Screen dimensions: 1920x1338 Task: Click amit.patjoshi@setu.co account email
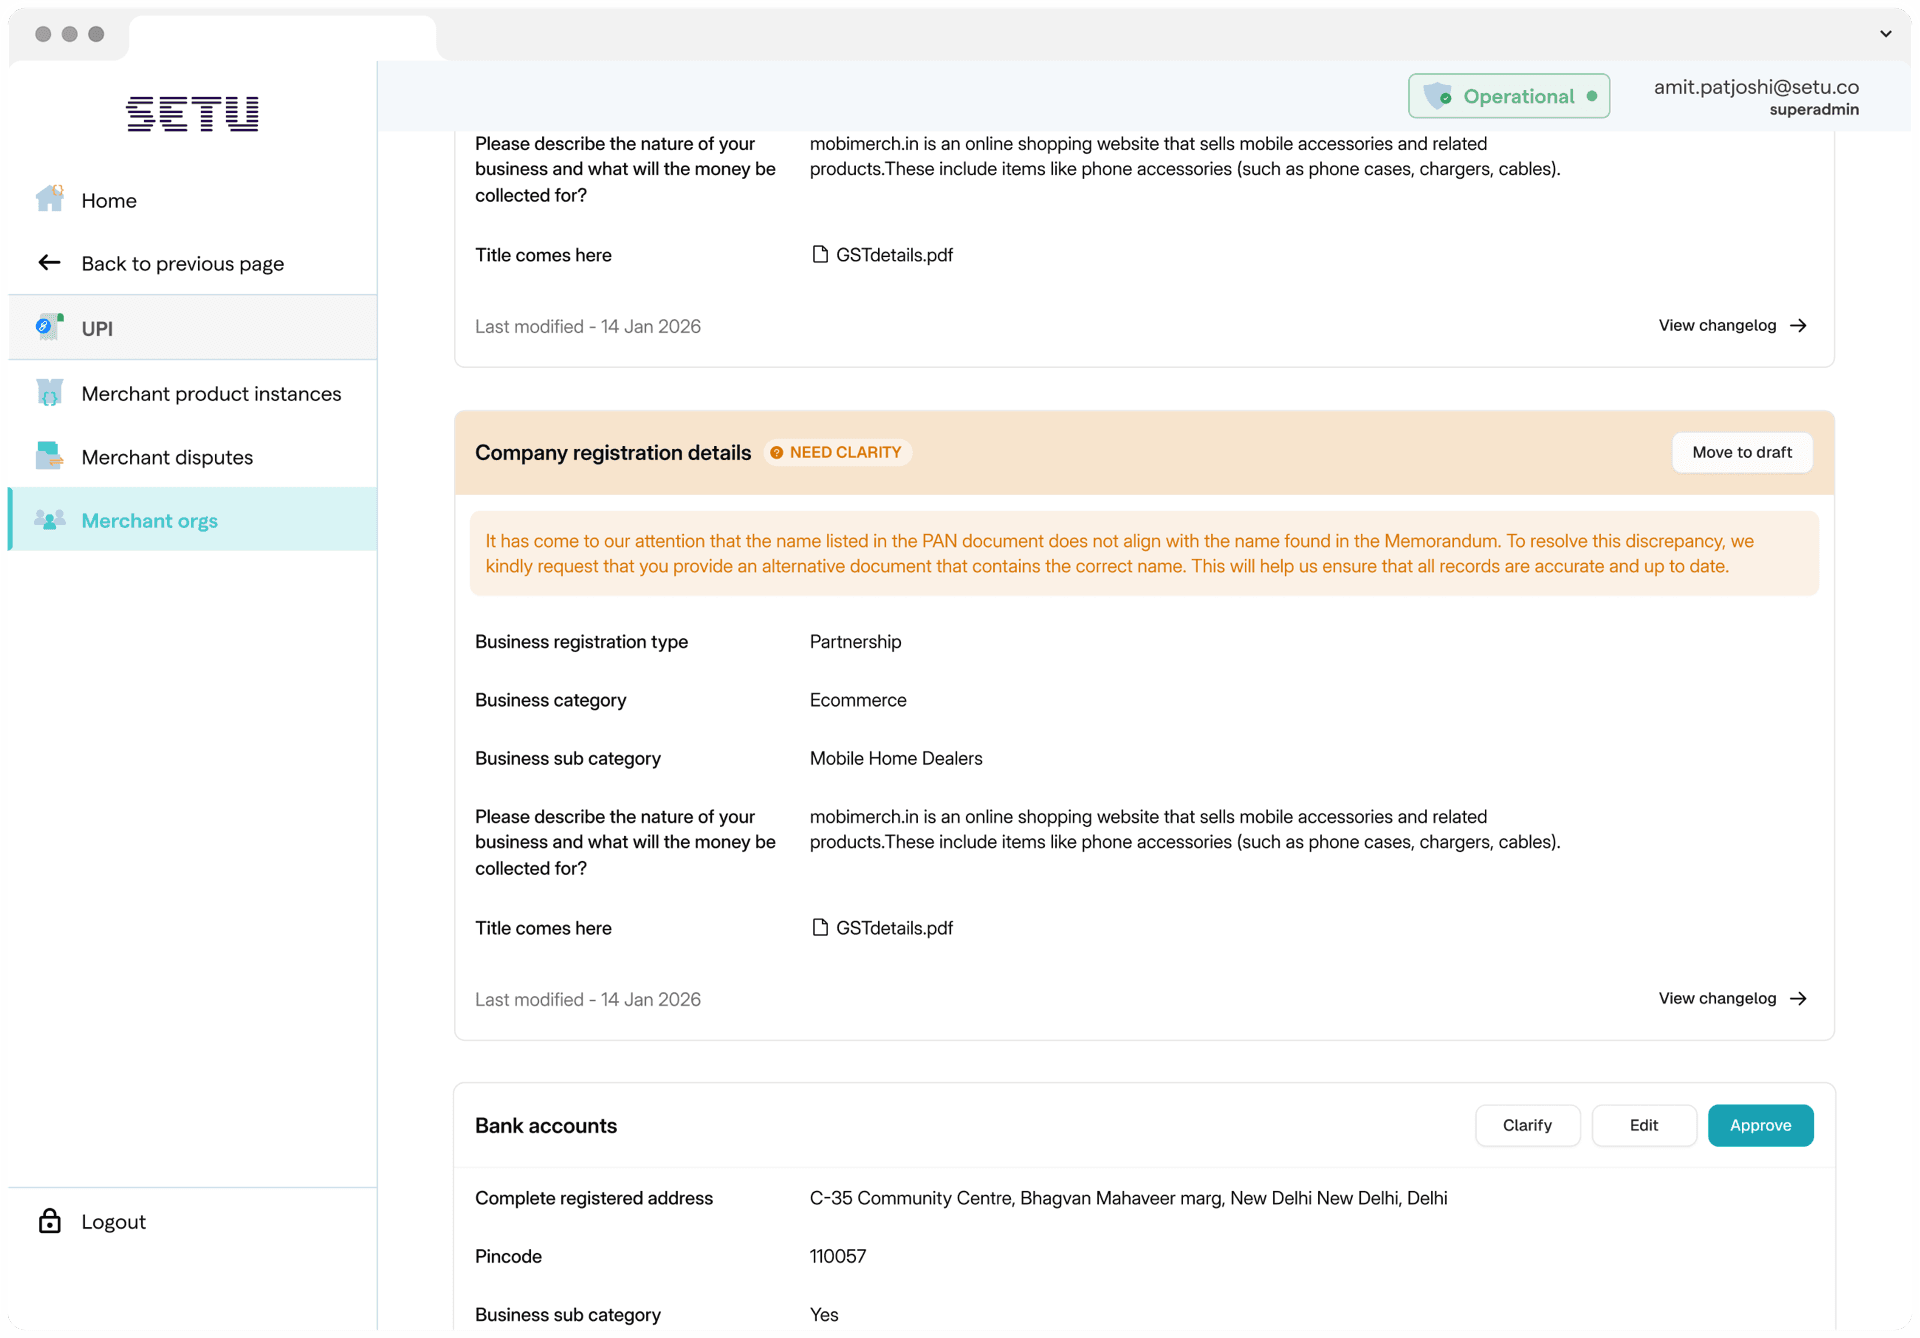pos(1756,87)
